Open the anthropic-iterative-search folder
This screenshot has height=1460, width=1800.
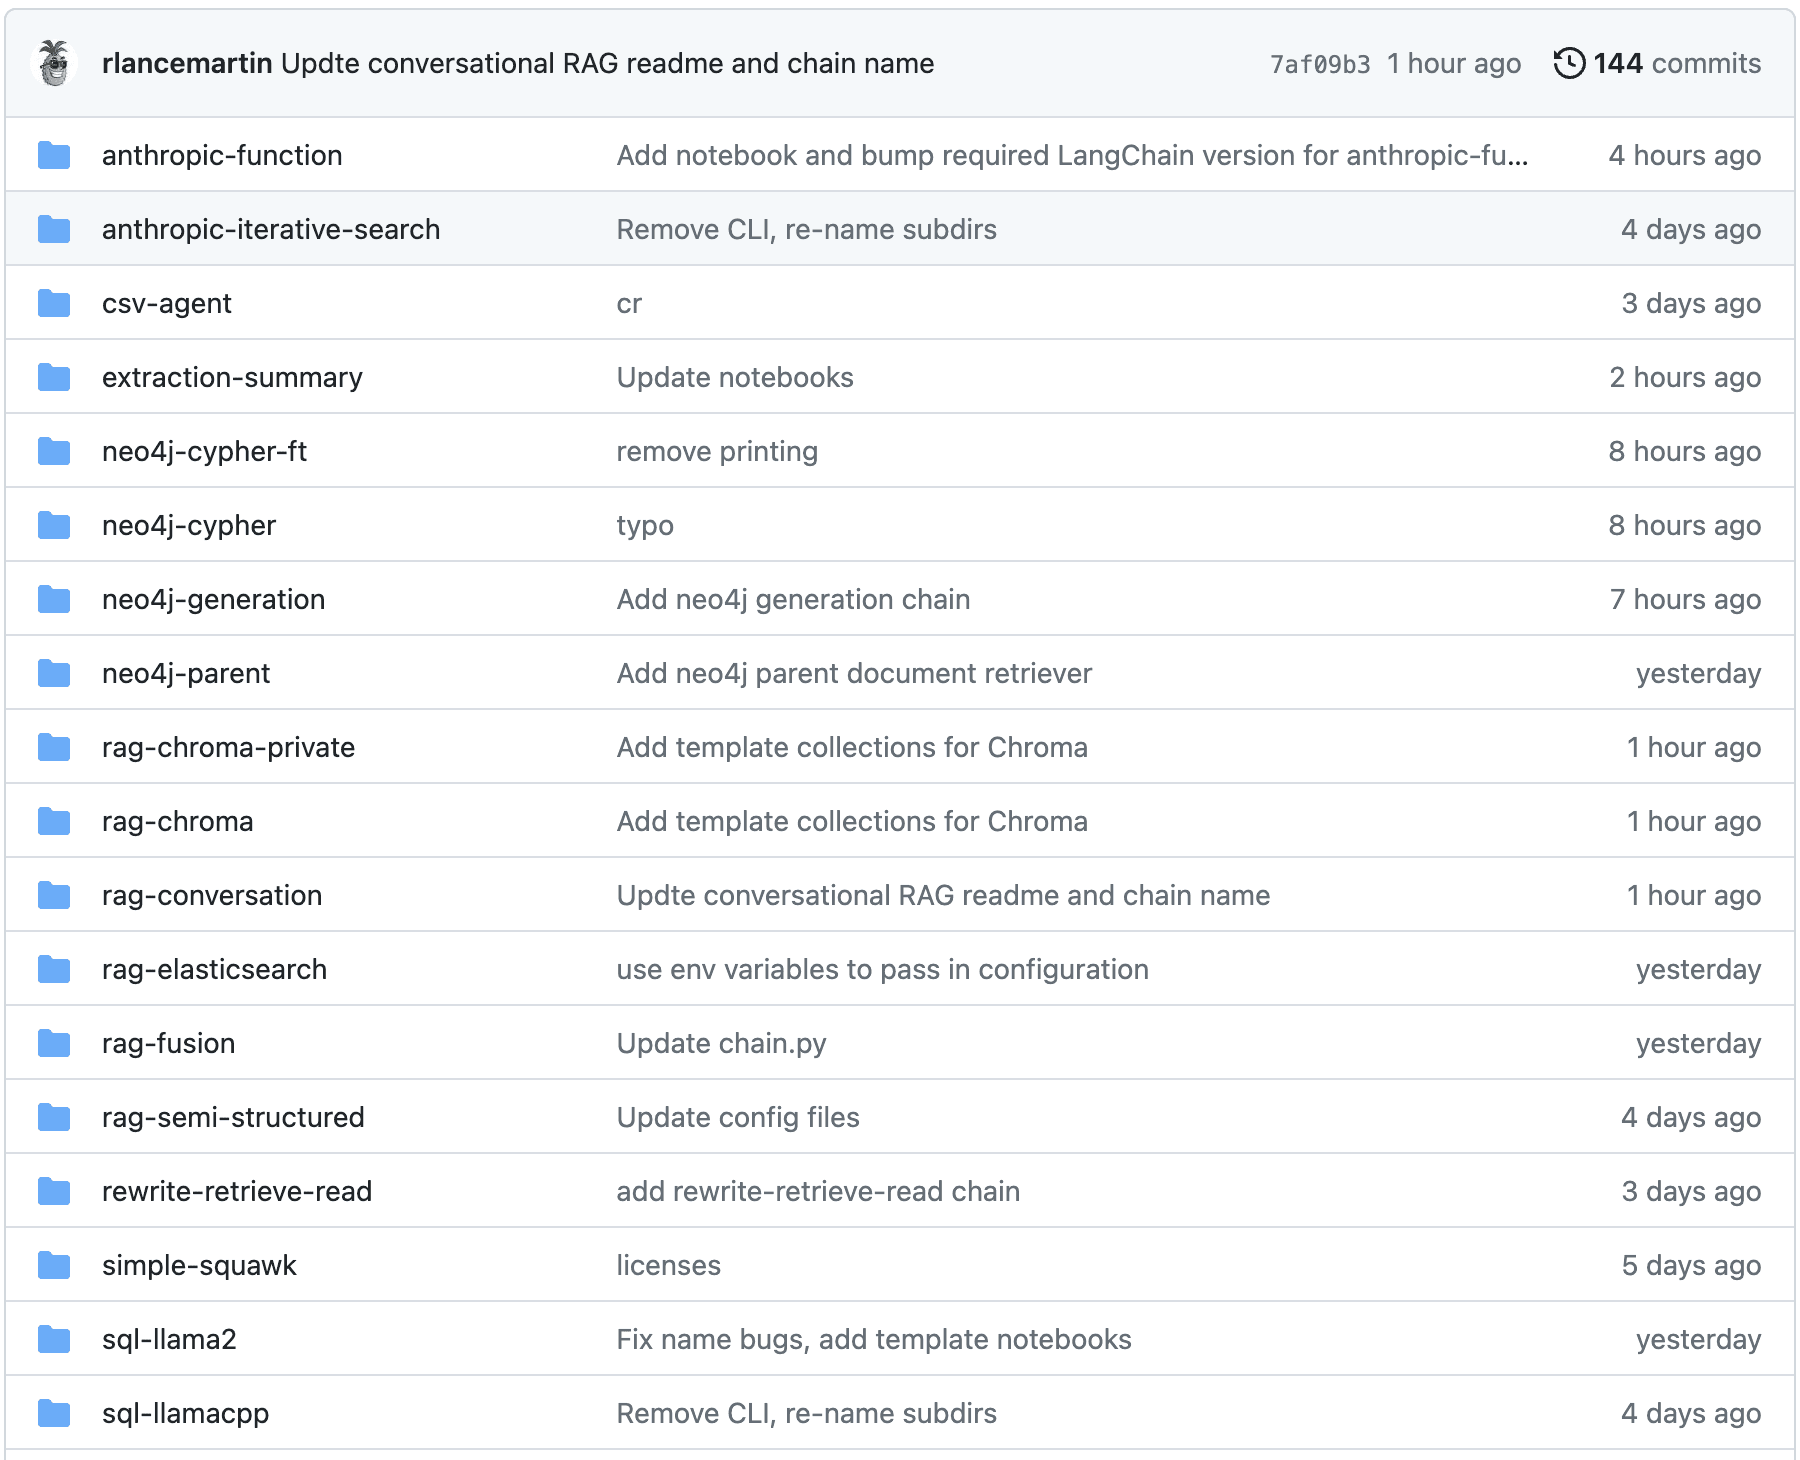tap(271, 229)
